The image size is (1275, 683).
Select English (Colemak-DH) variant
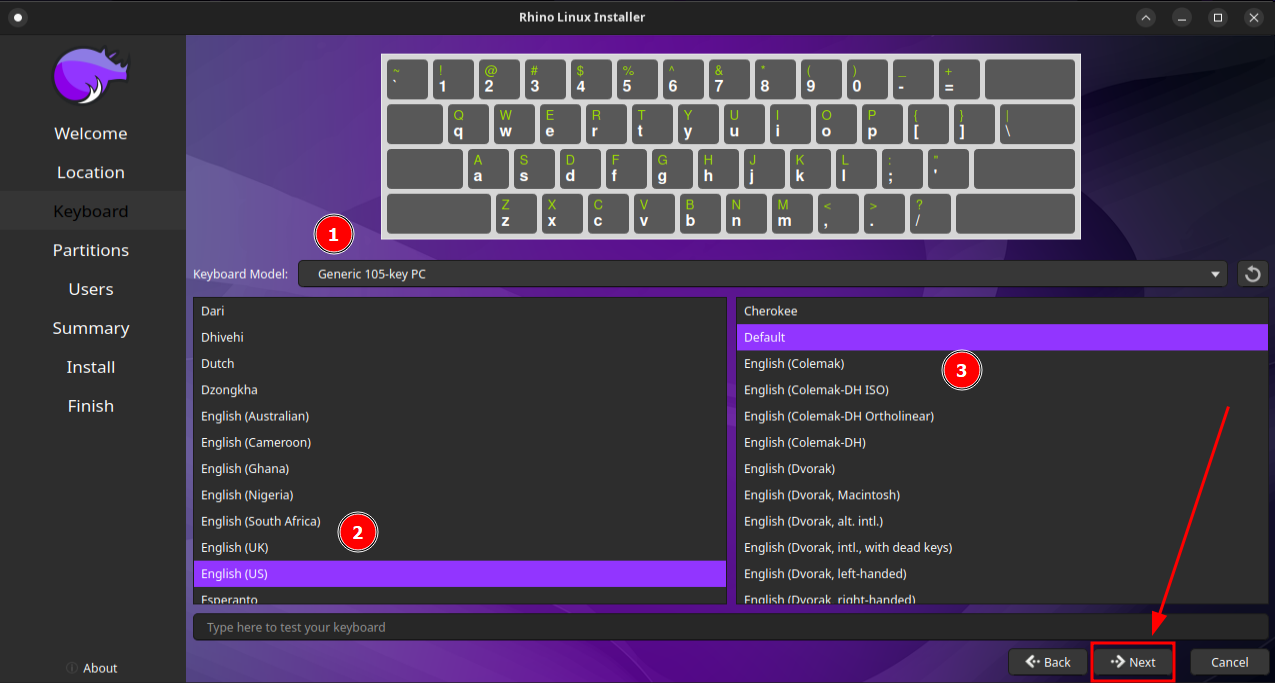click(x=1002, y=442)
